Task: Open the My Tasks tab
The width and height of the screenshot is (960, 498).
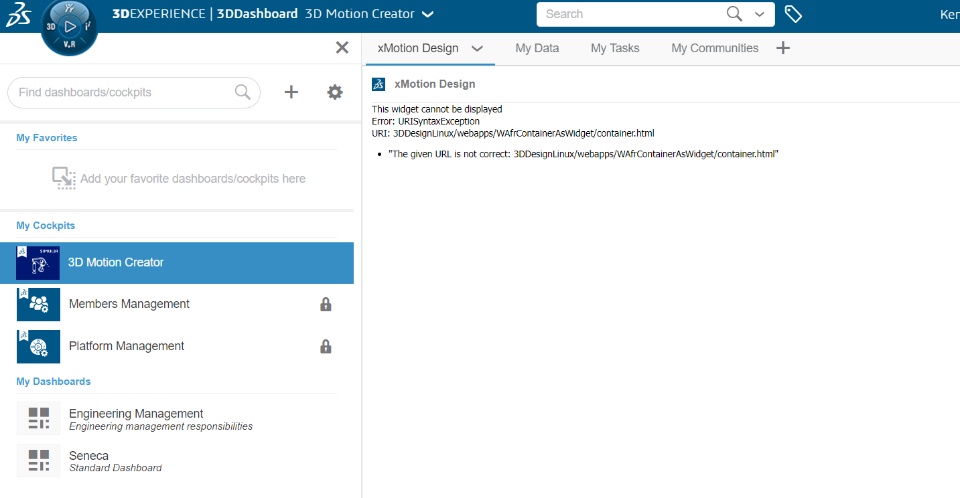Action: click(x=615, y=48)
